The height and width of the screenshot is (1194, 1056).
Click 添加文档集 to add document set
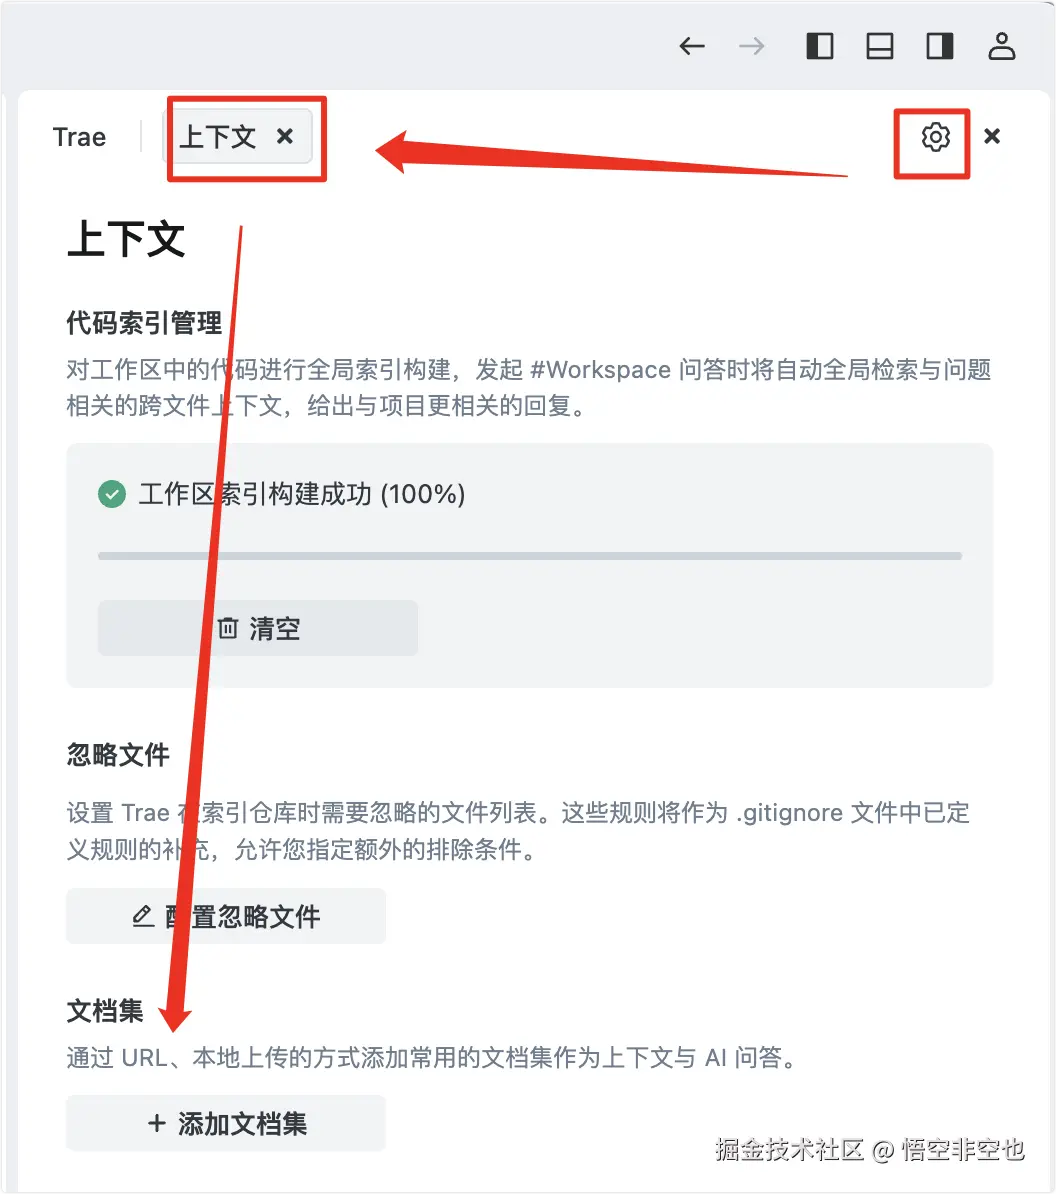226,1123
